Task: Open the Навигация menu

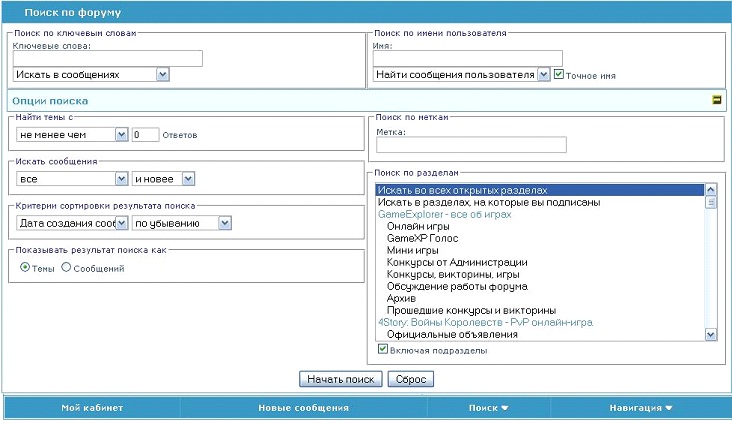Action: click(x=640, y=408)
